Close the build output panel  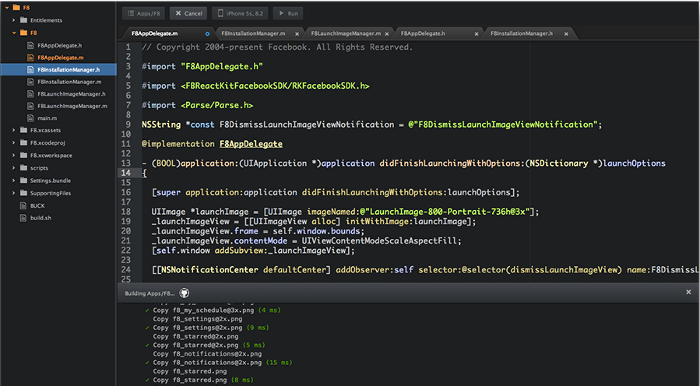click(688, 292)
